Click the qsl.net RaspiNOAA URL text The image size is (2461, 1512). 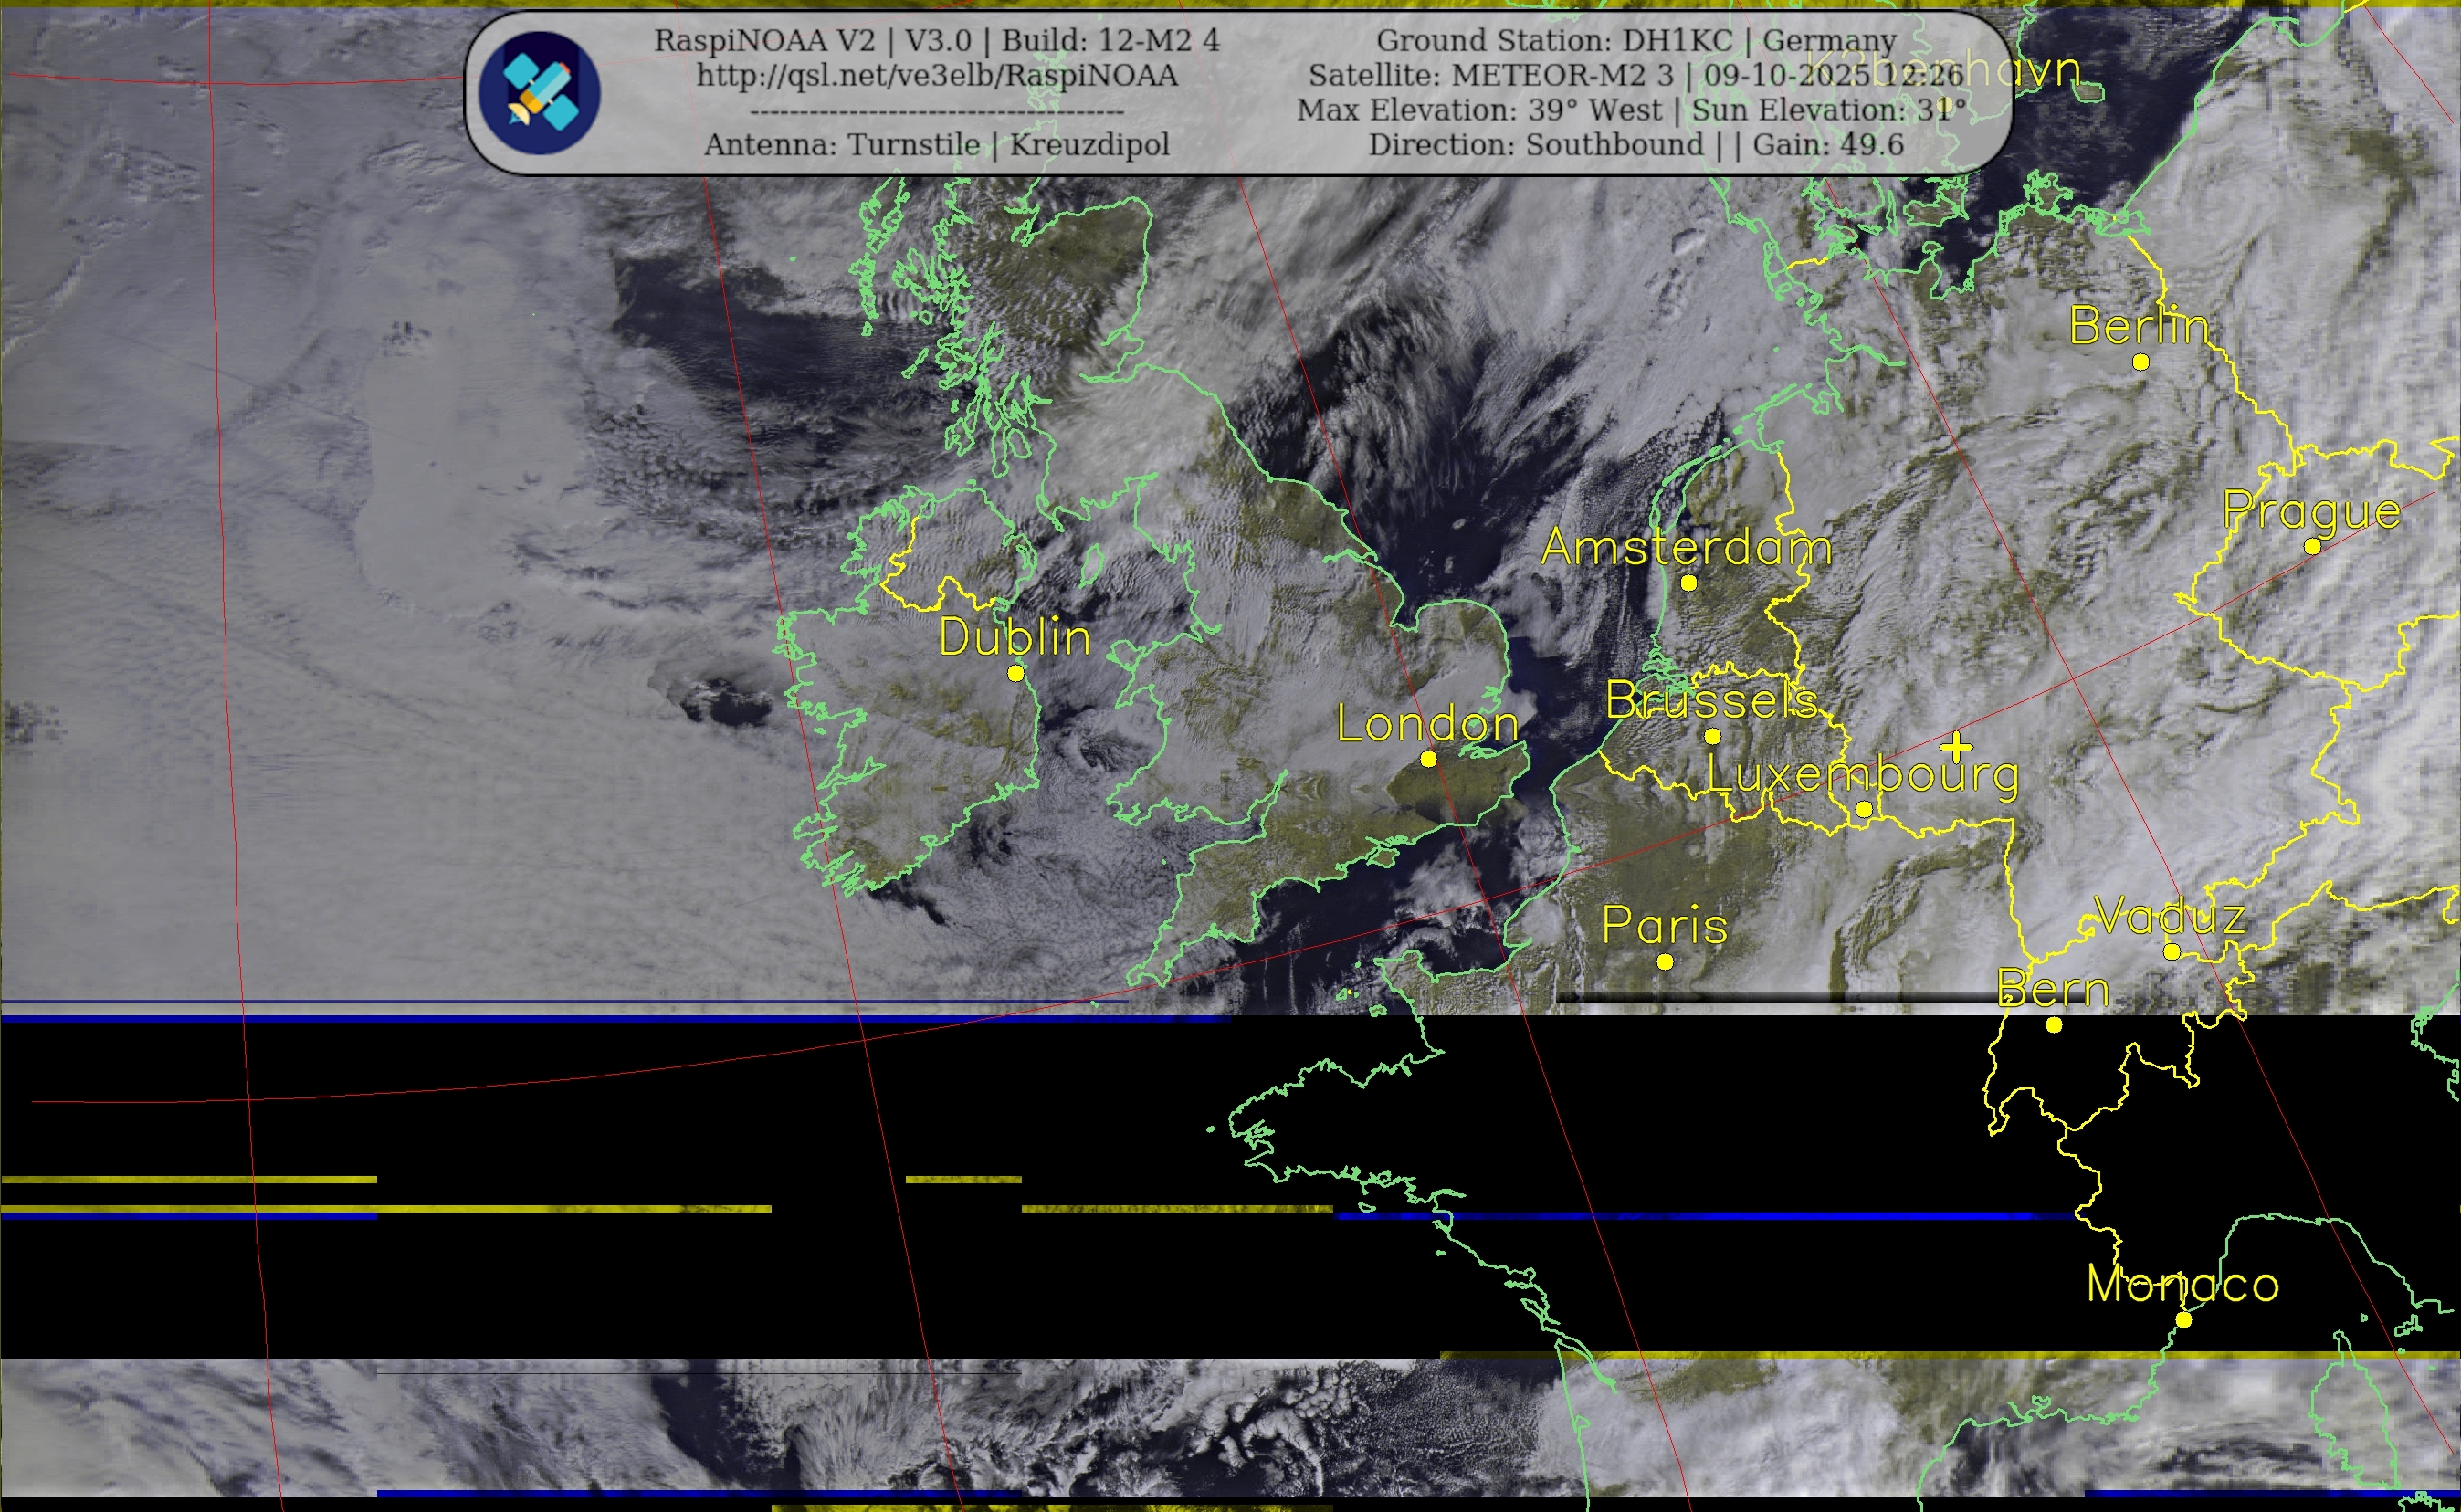[x=936, y=76]
